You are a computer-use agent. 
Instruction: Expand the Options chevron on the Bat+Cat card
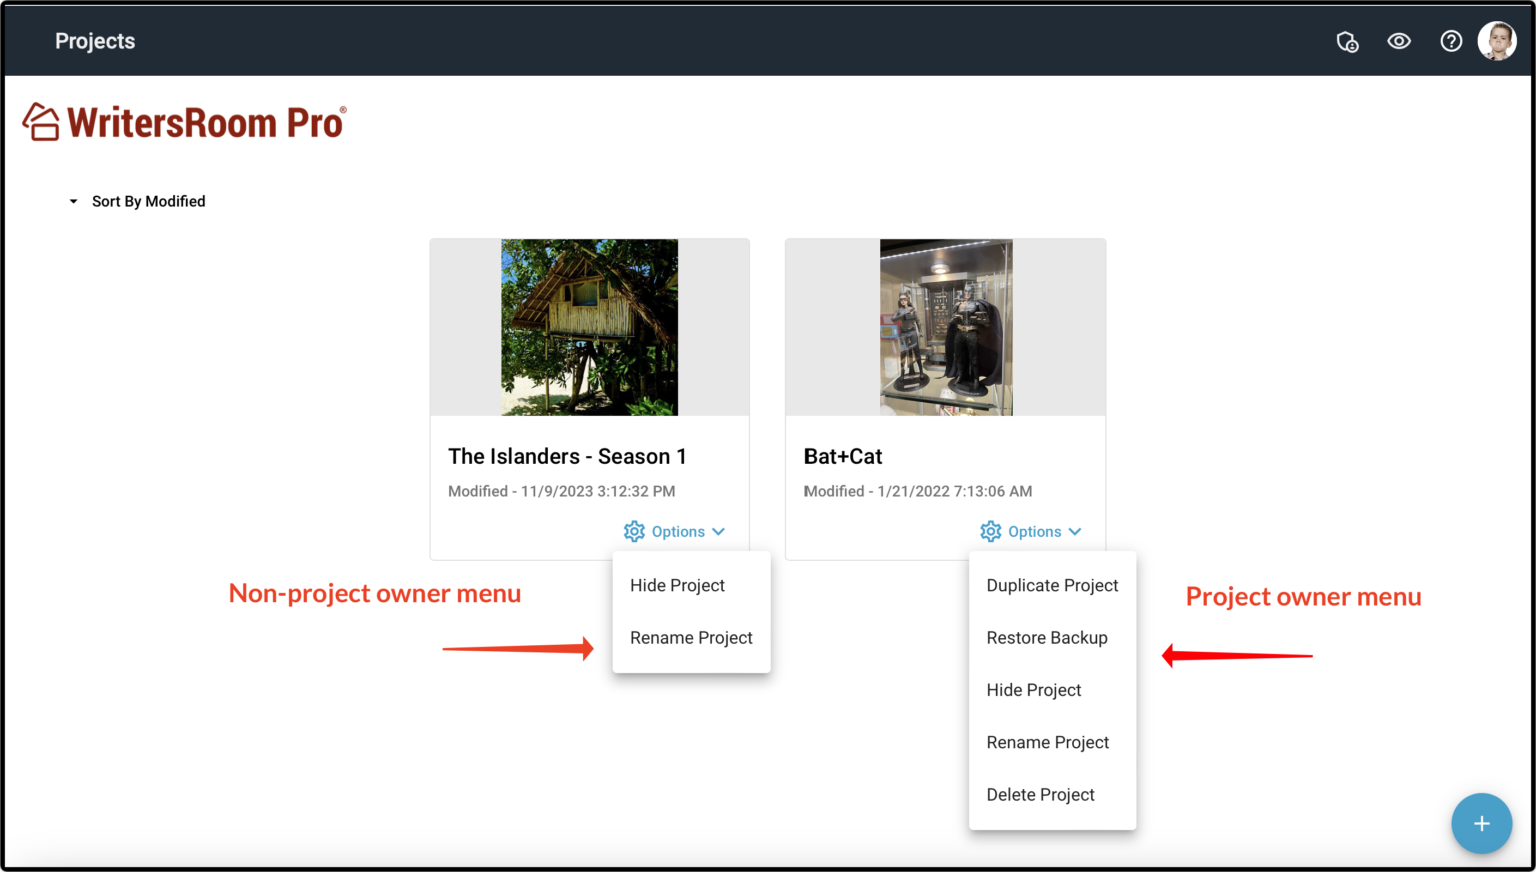(x=1076, y=531)
